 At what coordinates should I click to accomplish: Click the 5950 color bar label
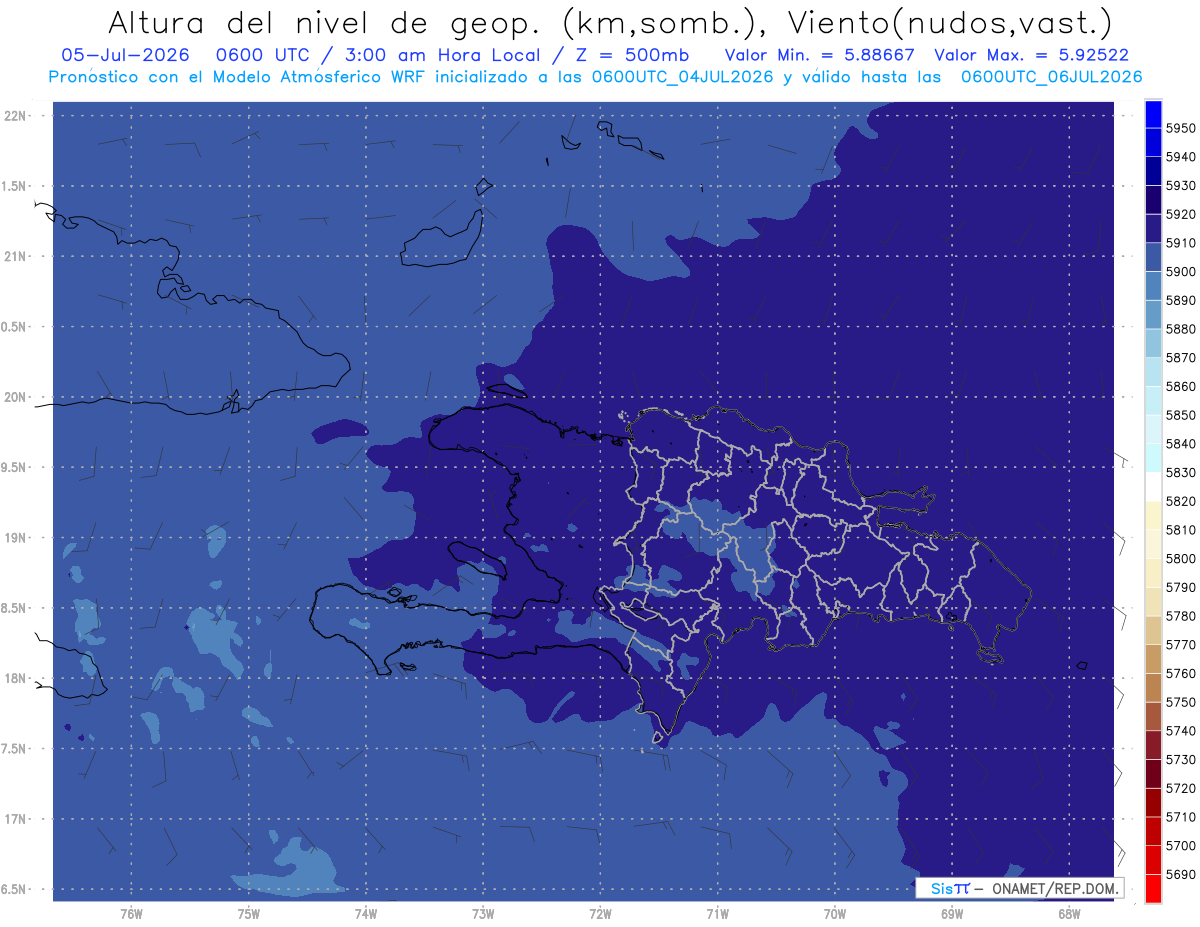coord(1180,129)
